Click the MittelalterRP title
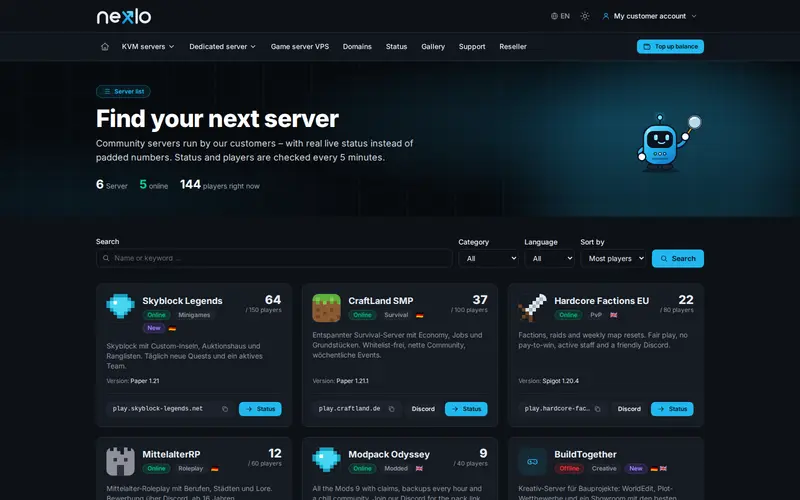Viewport: 800px width, 500px height. 171,454
